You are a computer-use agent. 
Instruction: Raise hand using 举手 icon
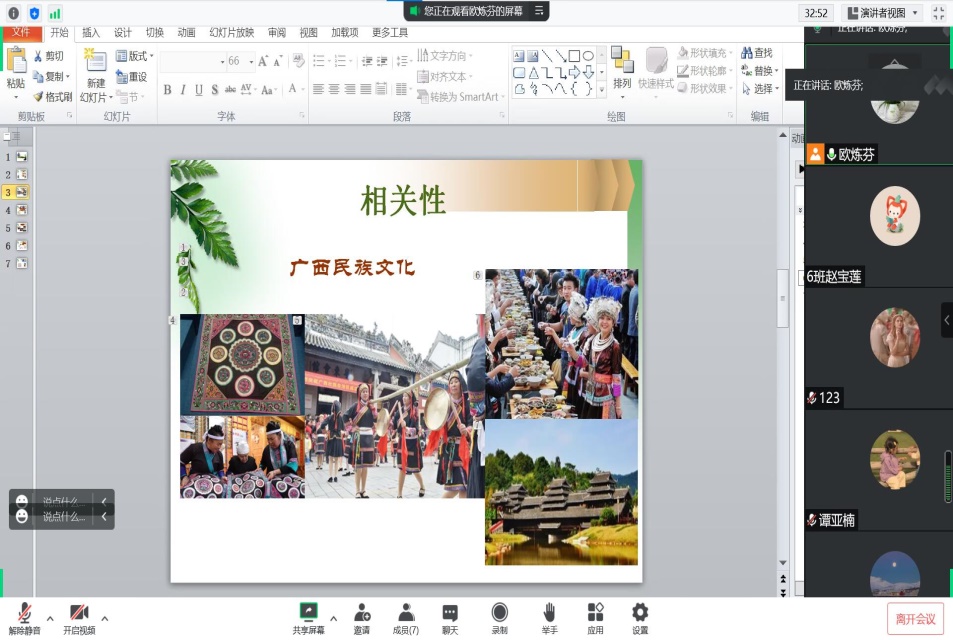click(x=549, y=617)
